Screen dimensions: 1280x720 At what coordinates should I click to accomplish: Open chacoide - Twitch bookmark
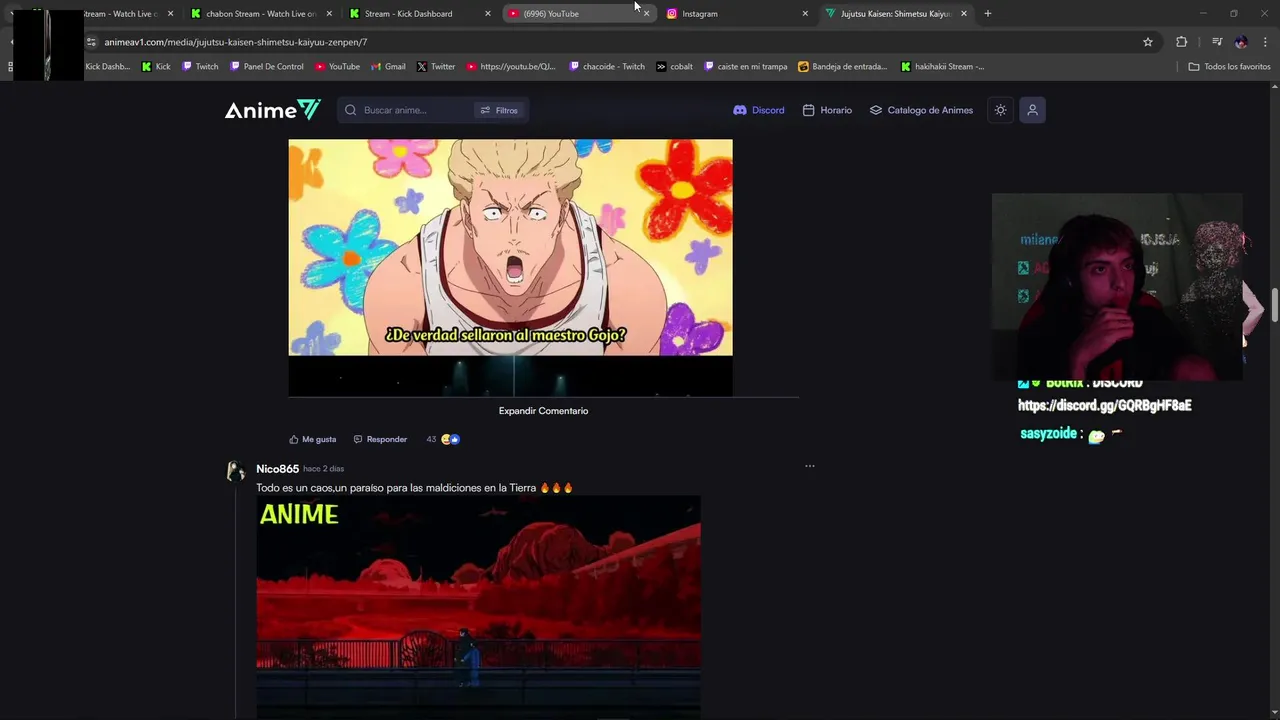pyautogui.click(x=607, y=67)
